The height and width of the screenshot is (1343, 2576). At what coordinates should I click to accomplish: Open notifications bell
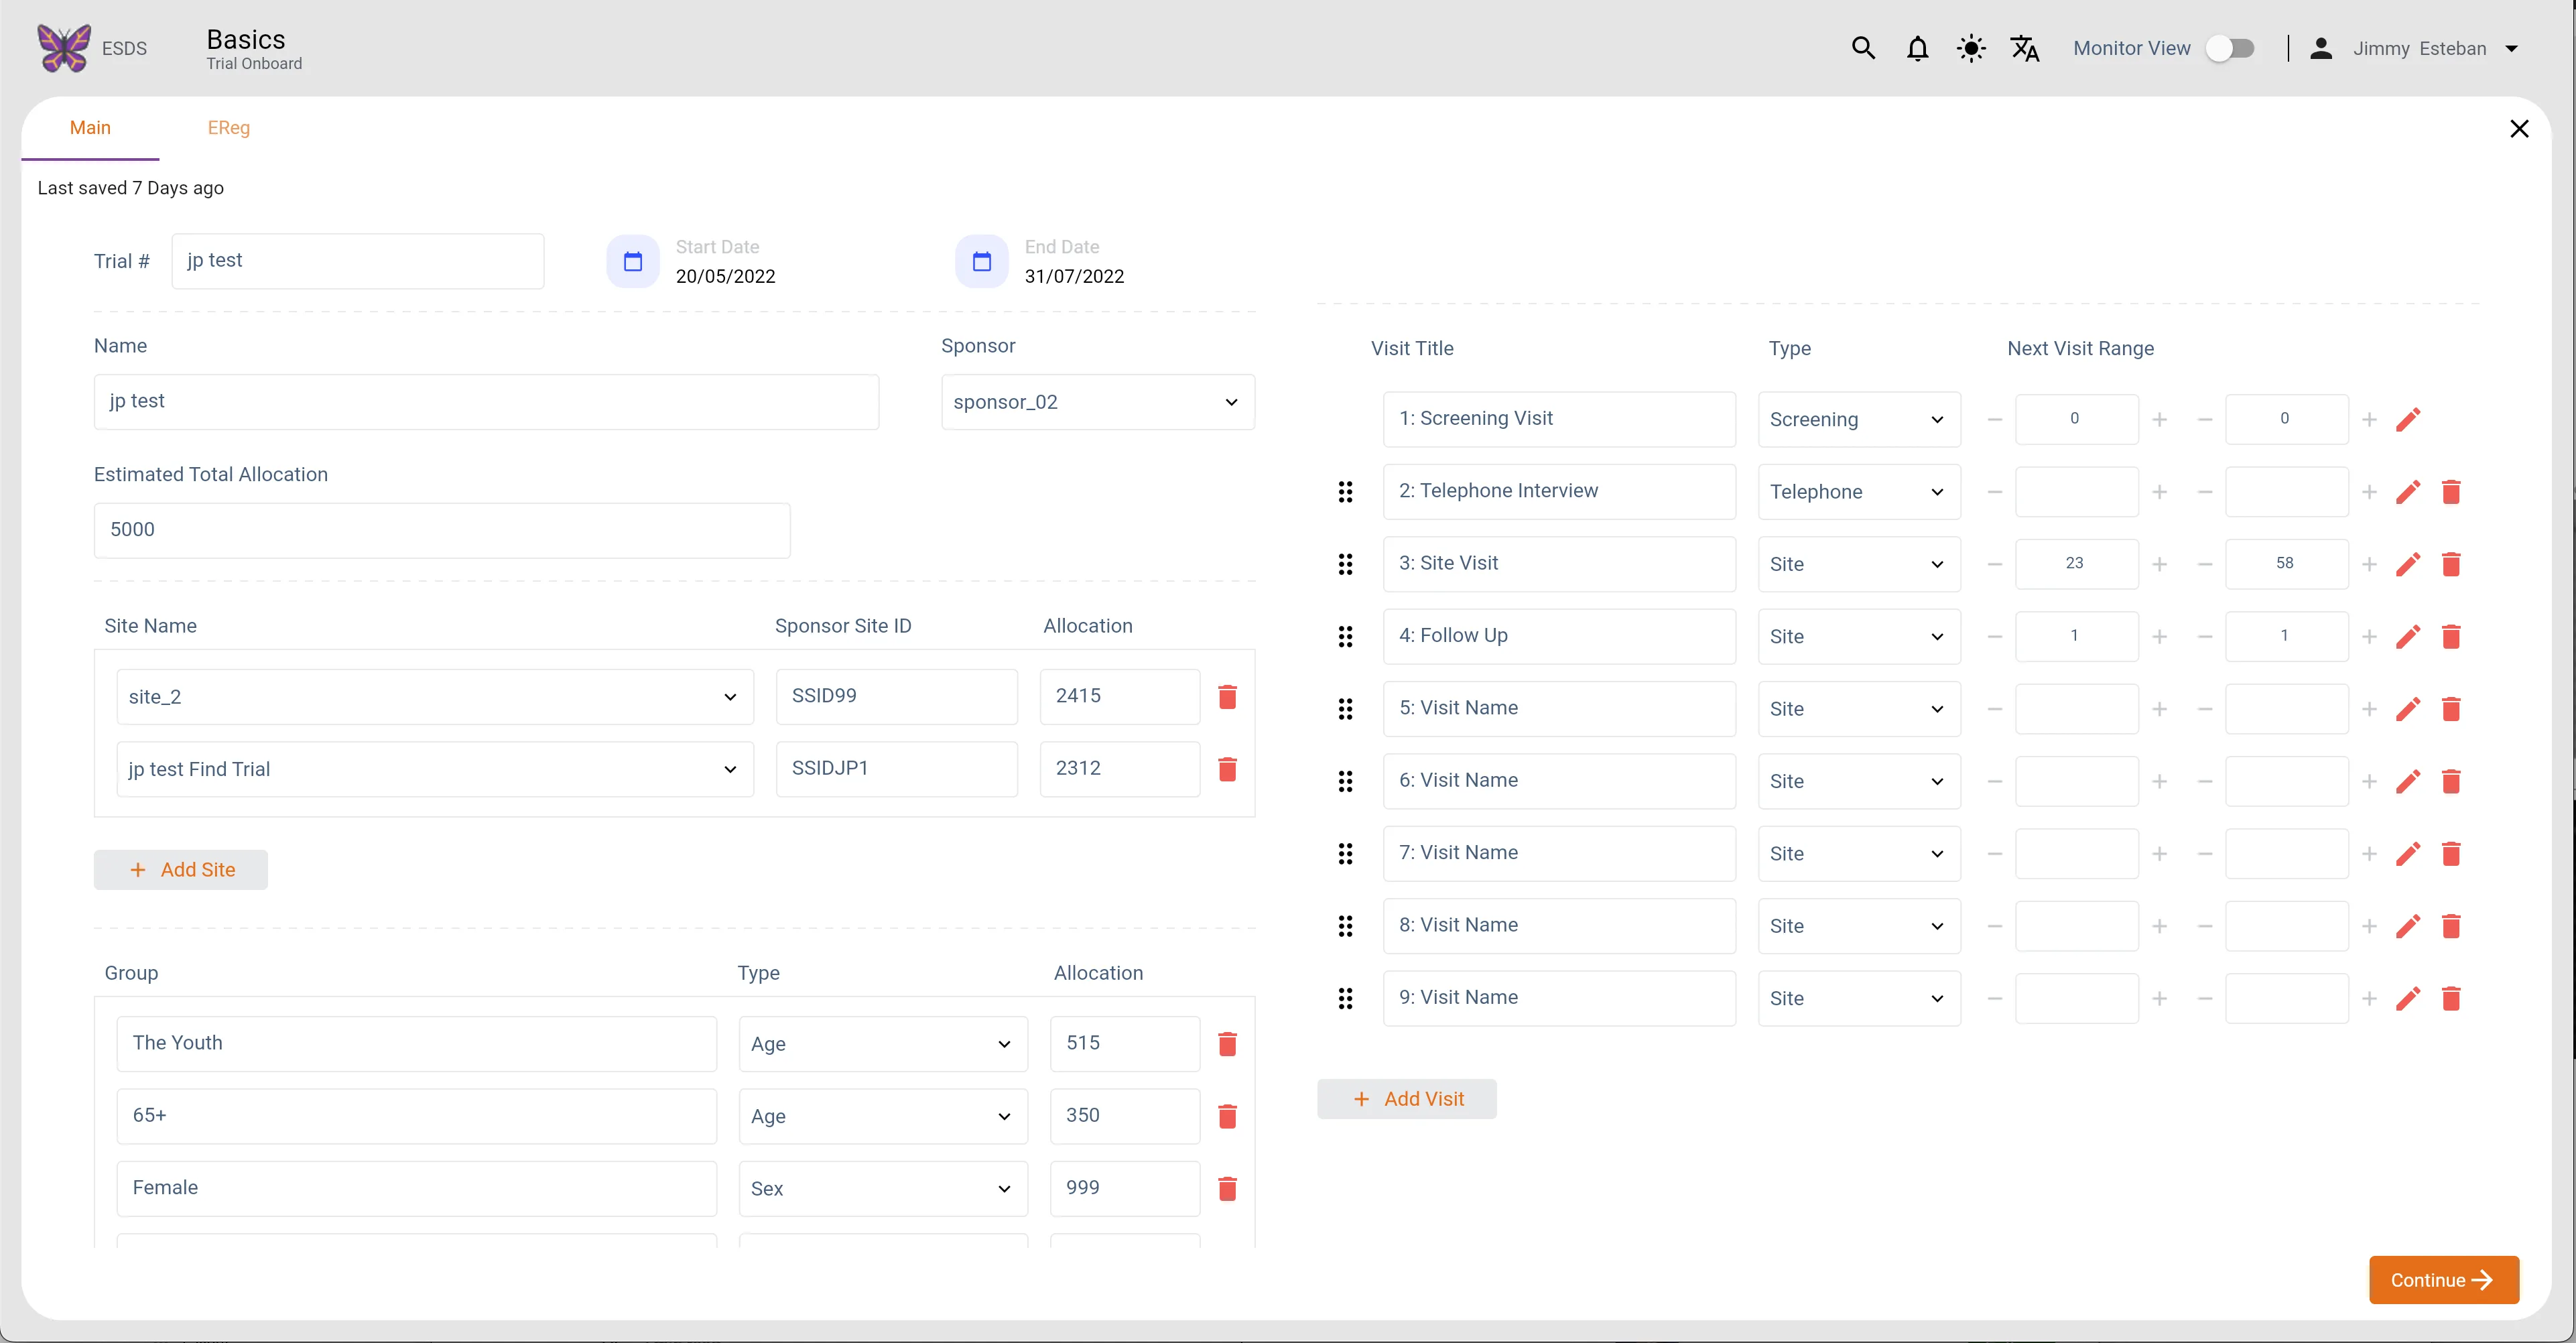[x=1917, y=48]
